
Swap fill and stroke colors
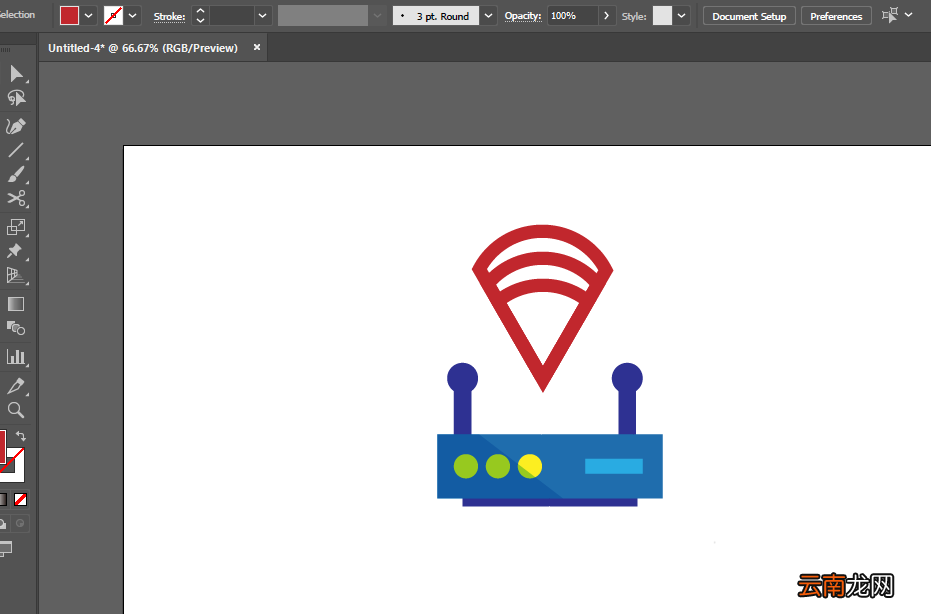[x=21, y=436]
